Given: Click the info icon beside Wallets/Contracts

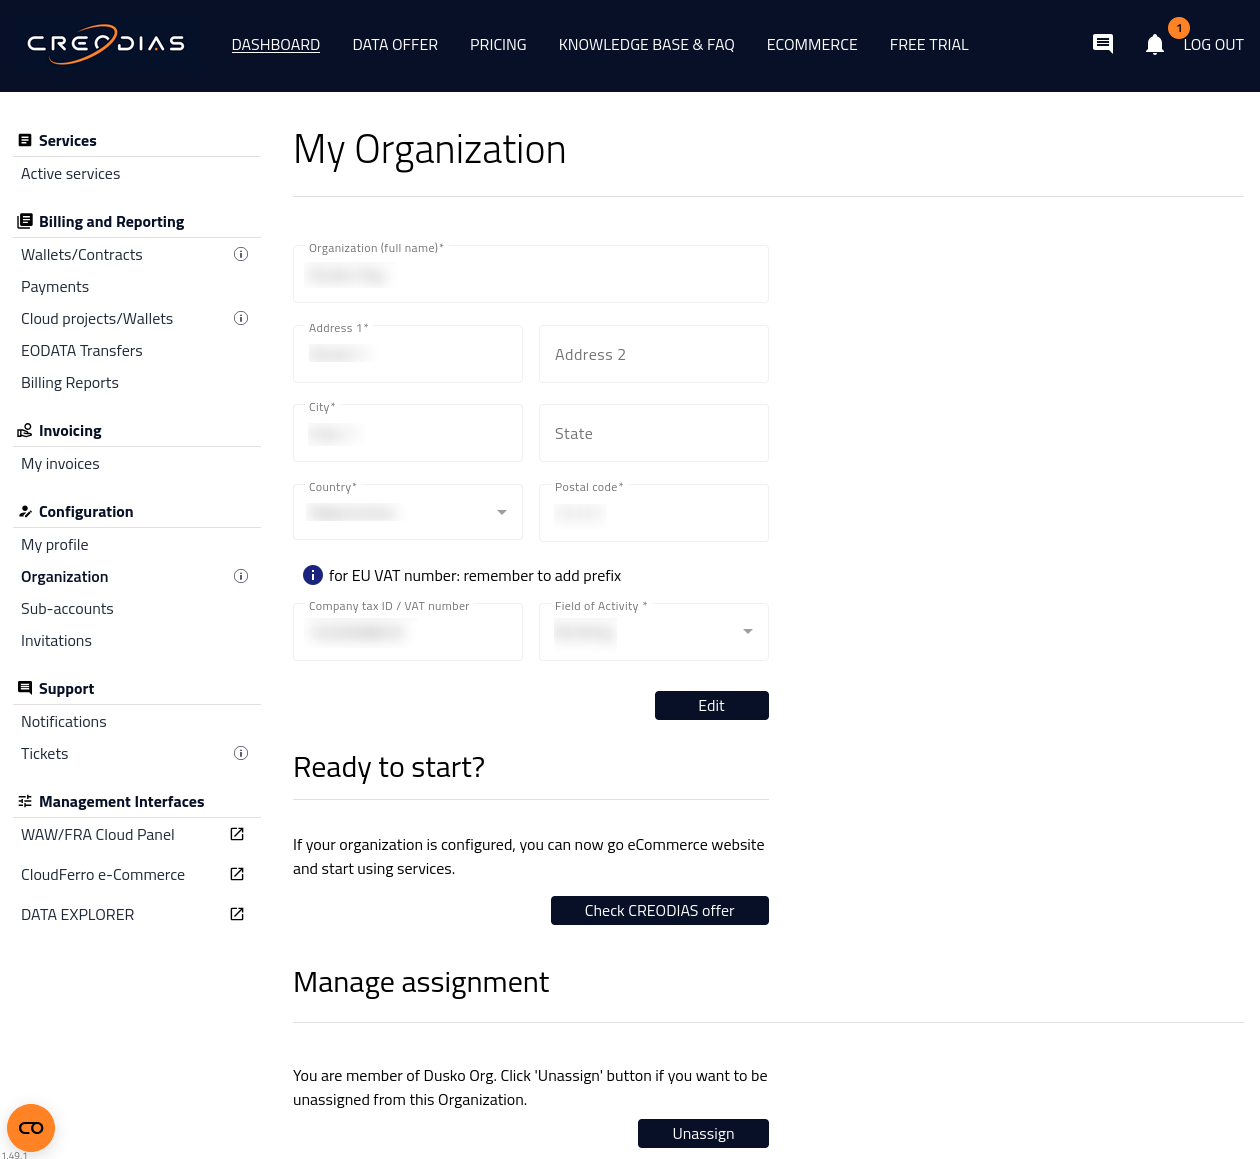Looking at the screenshot, I should pos(241,254).
